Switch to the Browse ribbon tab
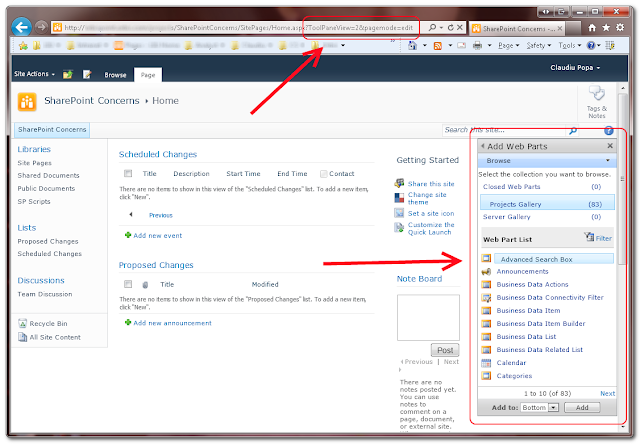Viewport: 640px width, 444px height. tap(115, 75)
